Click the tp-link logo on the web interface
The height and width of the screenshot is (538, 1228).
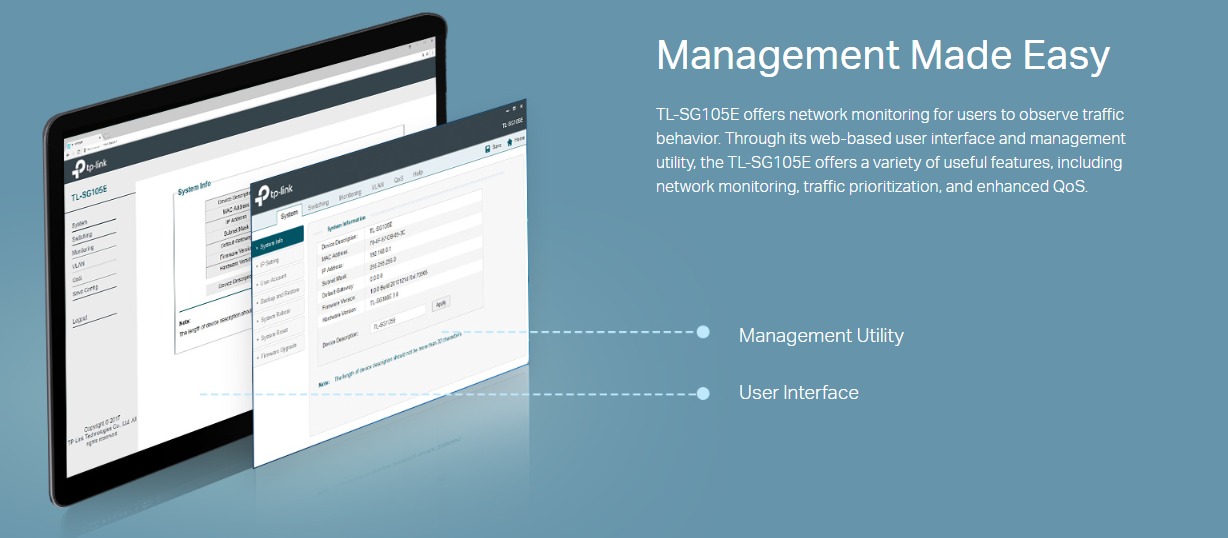(90, 166)
